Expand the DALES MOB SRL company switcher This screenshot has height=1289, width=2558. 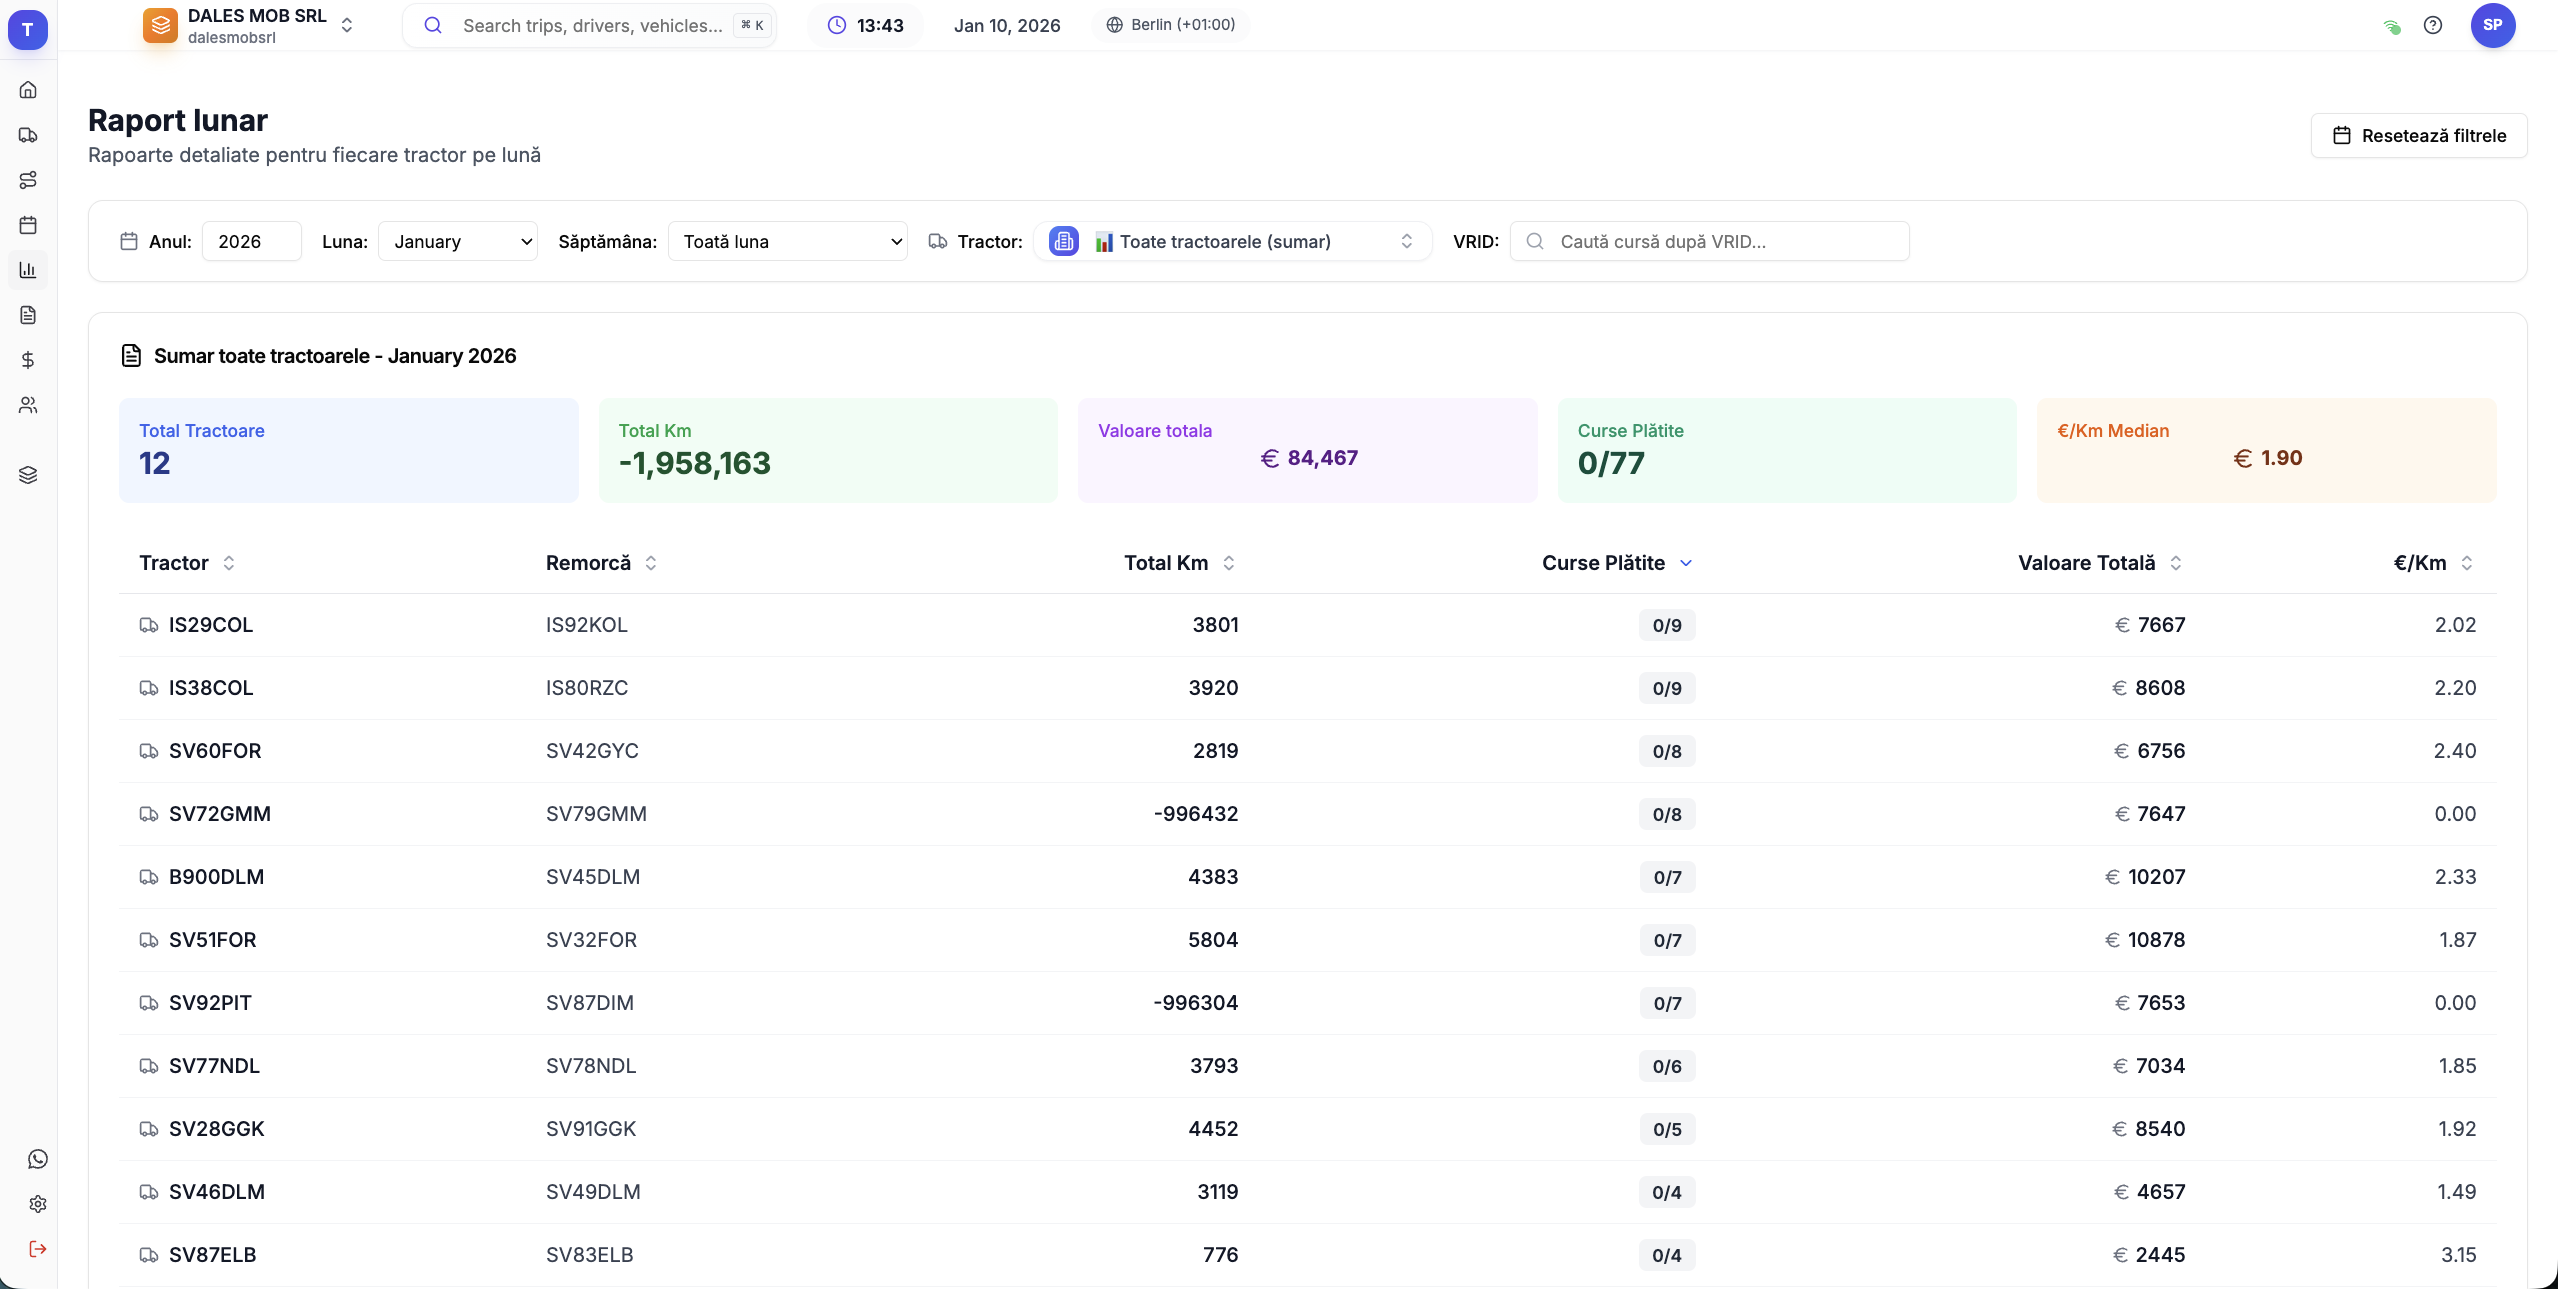[x=258, y=25]
